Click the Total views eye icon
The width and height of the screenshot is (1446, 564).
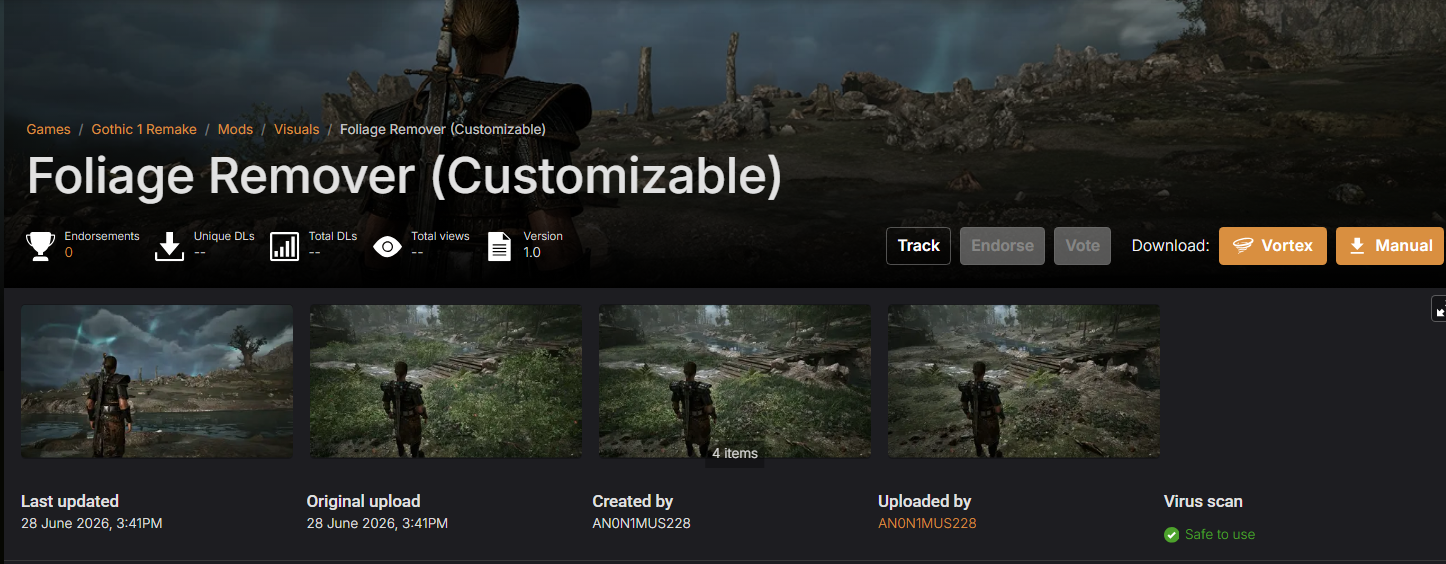387,246
